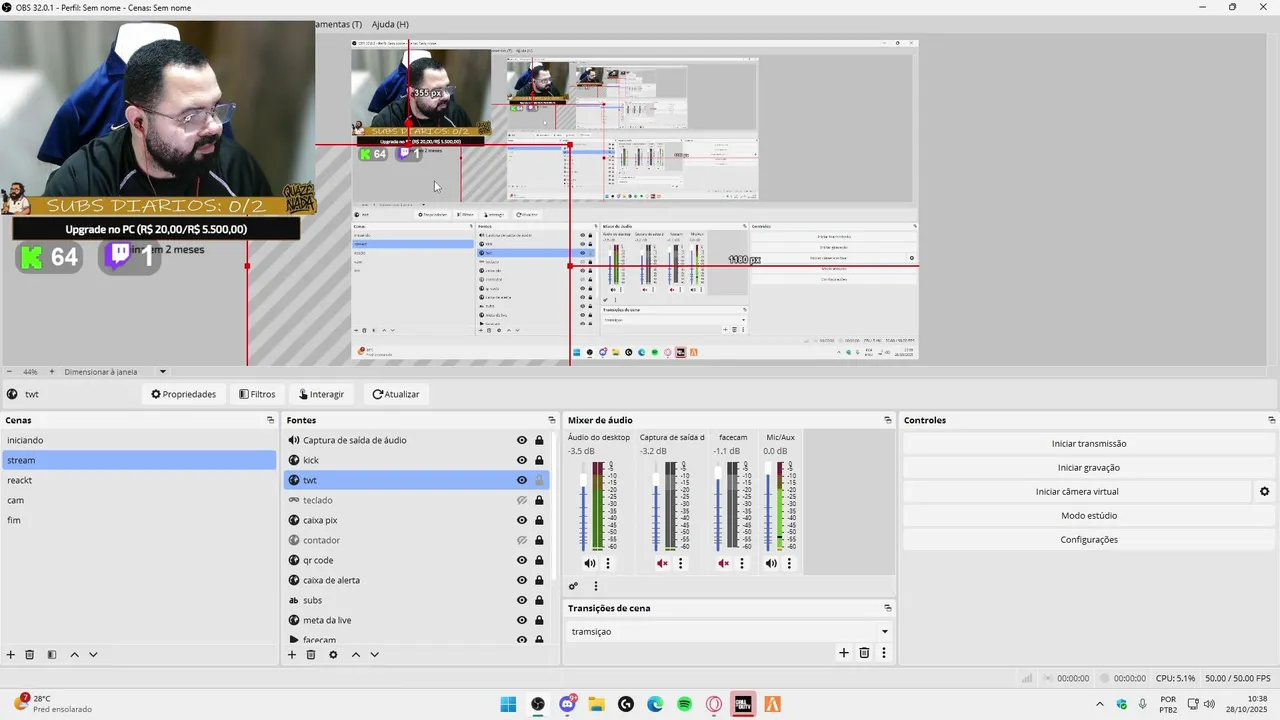
Task: Undock the Transições de cena panel
Action: [x=887, y=608]
